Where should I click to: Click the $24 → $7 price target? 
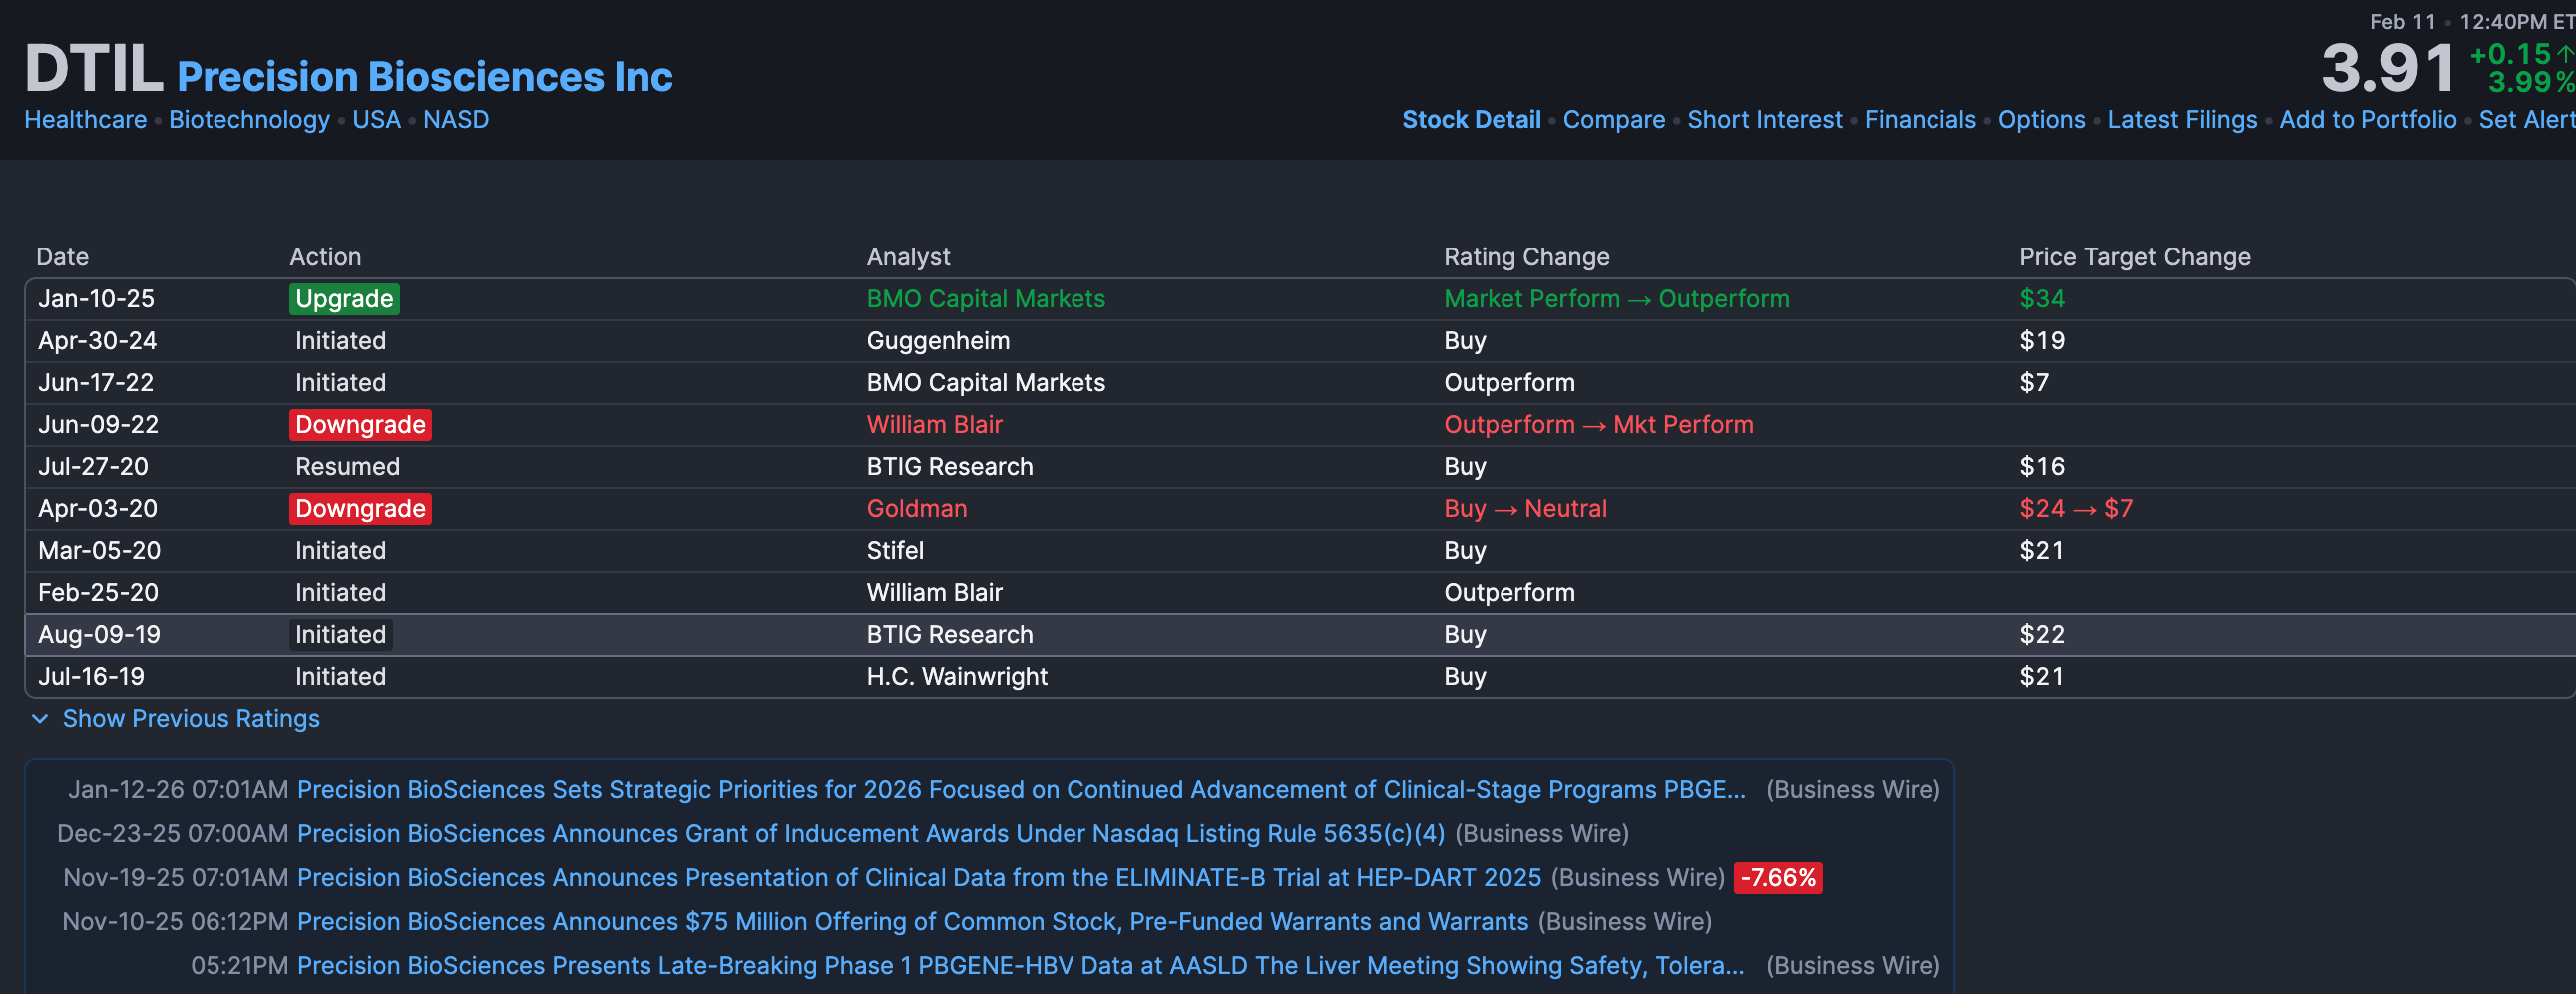(2076, 509)
